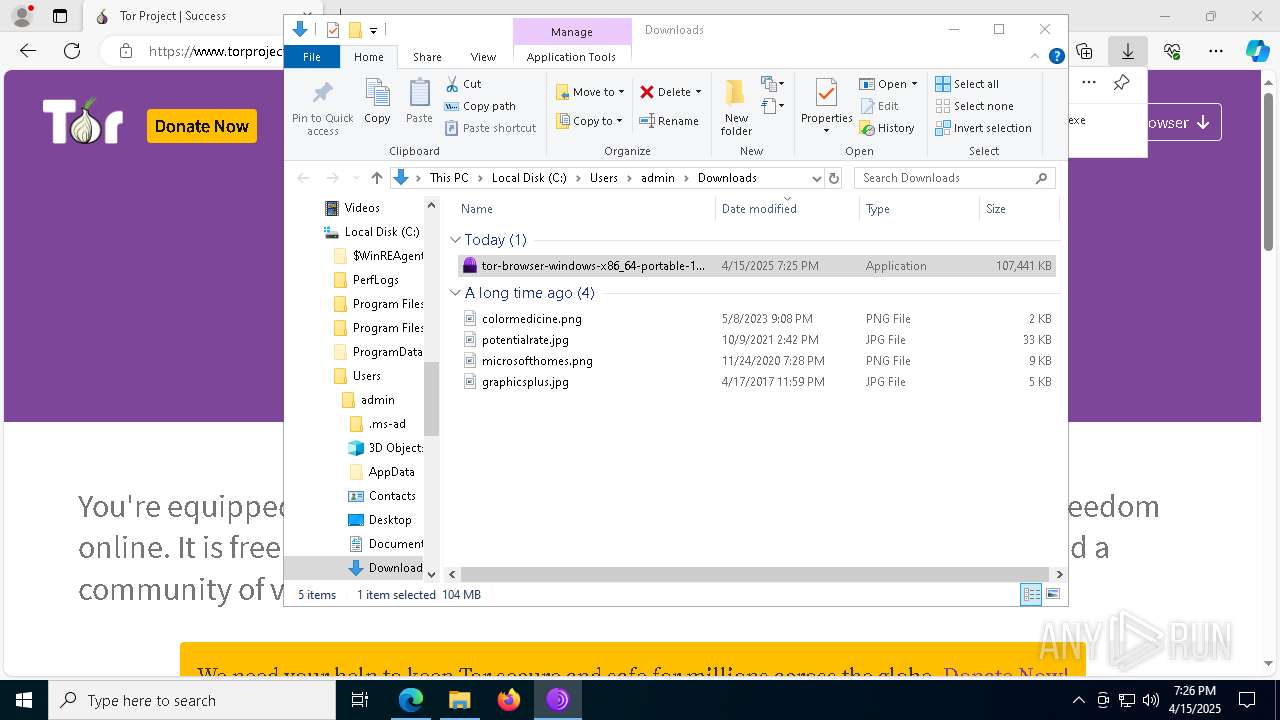Expand address bar history dropdown
This screenshot has width=1280, height=720.
click(817, 178)
